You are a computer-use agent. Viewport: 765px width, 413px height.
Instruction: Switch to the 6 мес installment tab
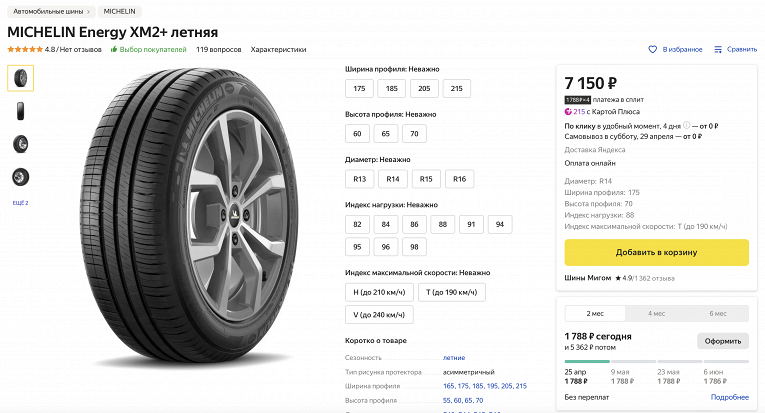[x=718, y=314]
